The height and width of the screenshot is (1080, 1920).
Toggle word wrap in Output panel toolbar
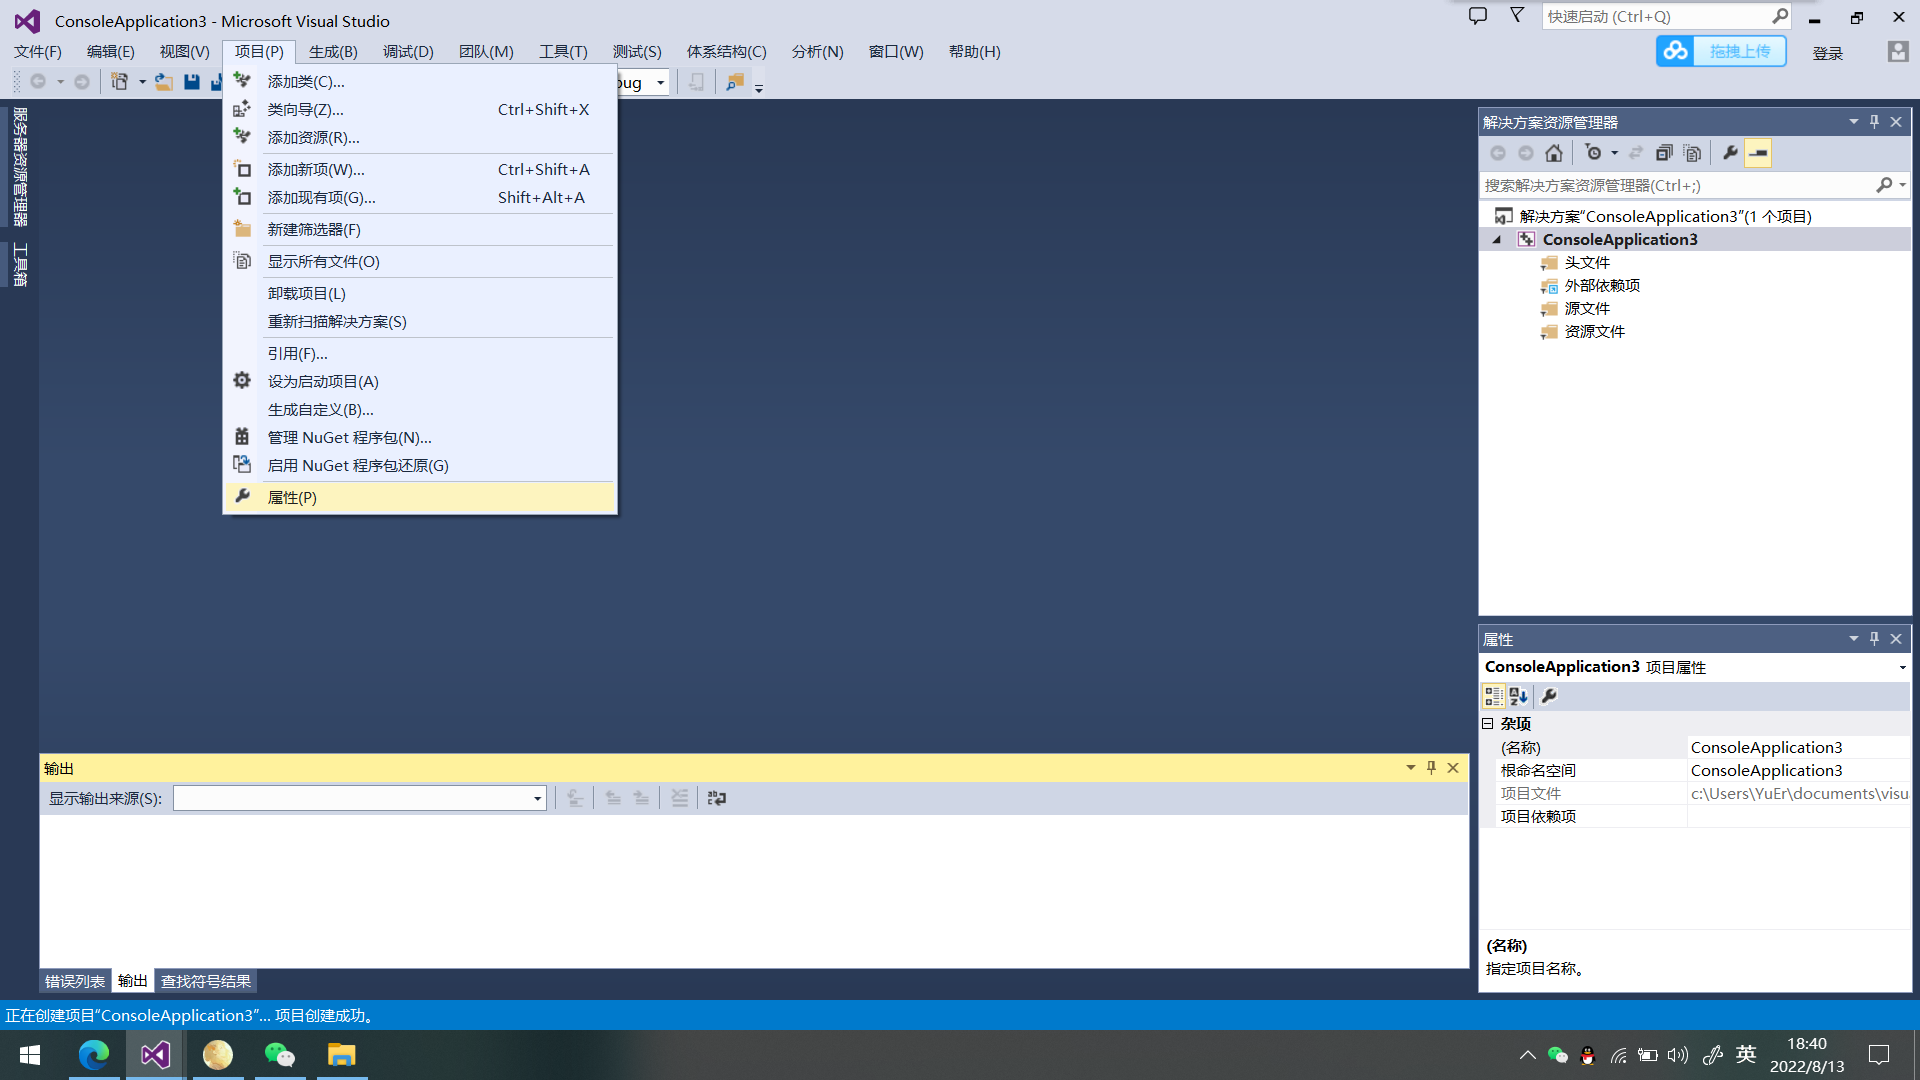(717, 798)
